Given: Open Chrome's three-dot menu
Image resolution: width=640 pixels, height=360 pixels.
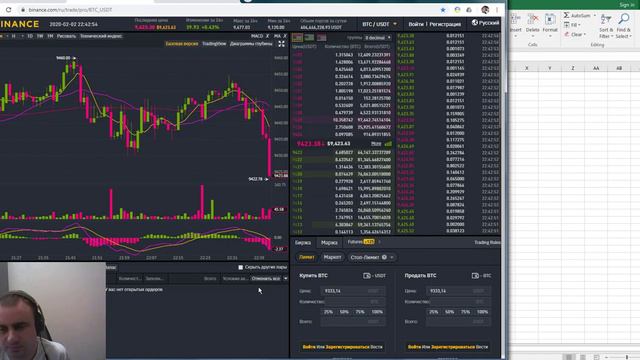Looking at the screenshot, I should tap(497, 9).
